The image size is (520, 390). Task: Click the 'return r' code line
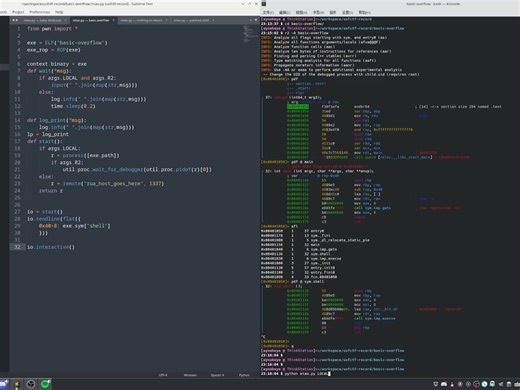[51, 191]
